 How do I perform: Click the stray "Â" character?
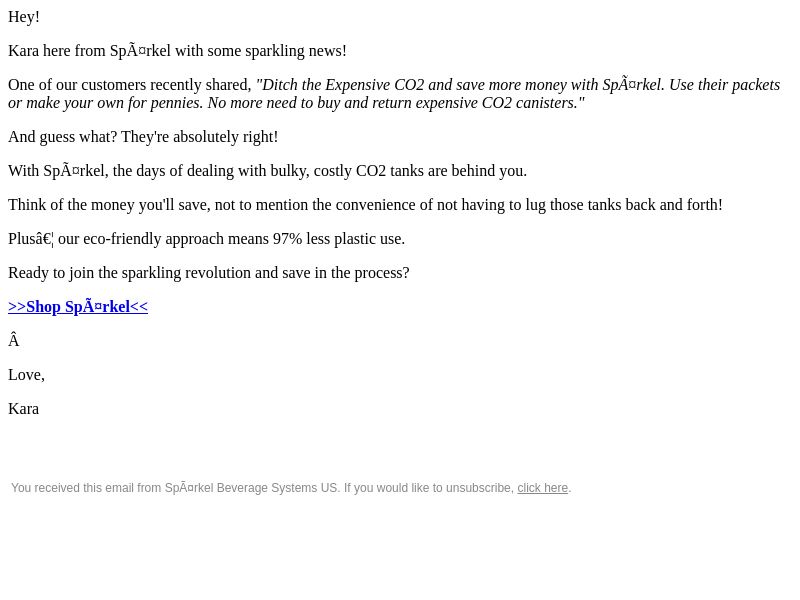14,340
